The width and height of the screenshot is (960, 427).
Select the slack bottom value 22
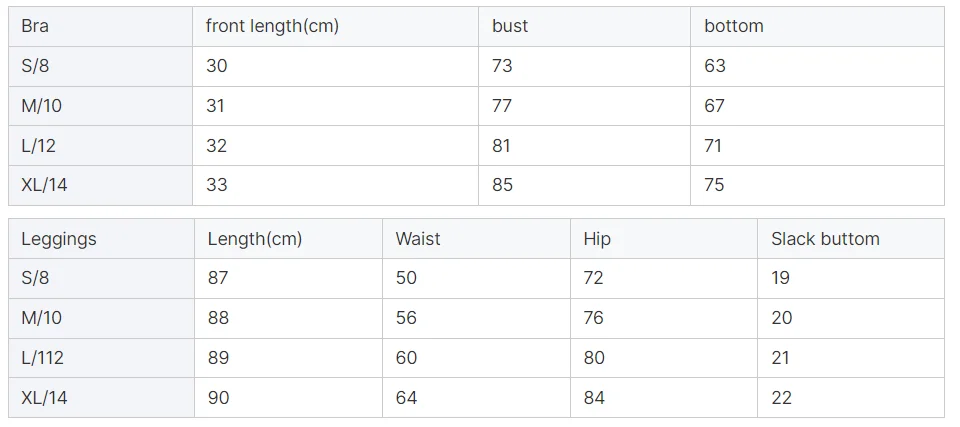coord(781,398)
